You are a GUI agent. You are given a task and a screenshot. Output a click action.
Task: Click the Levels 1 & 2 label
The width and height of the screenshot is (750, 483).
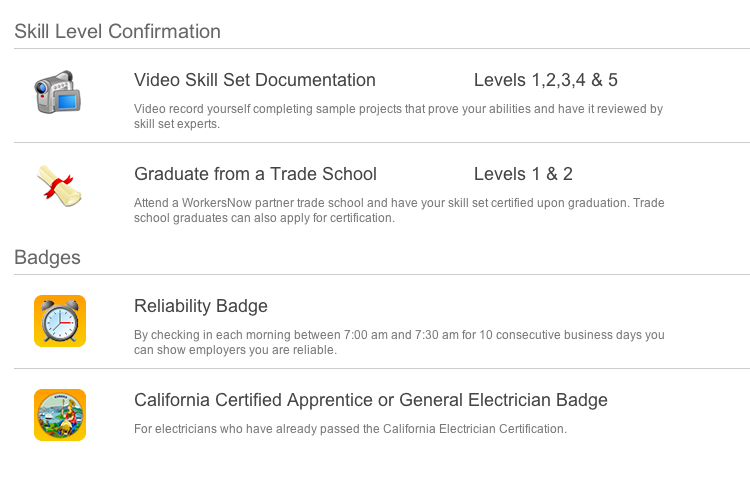(x=523, y=174)
